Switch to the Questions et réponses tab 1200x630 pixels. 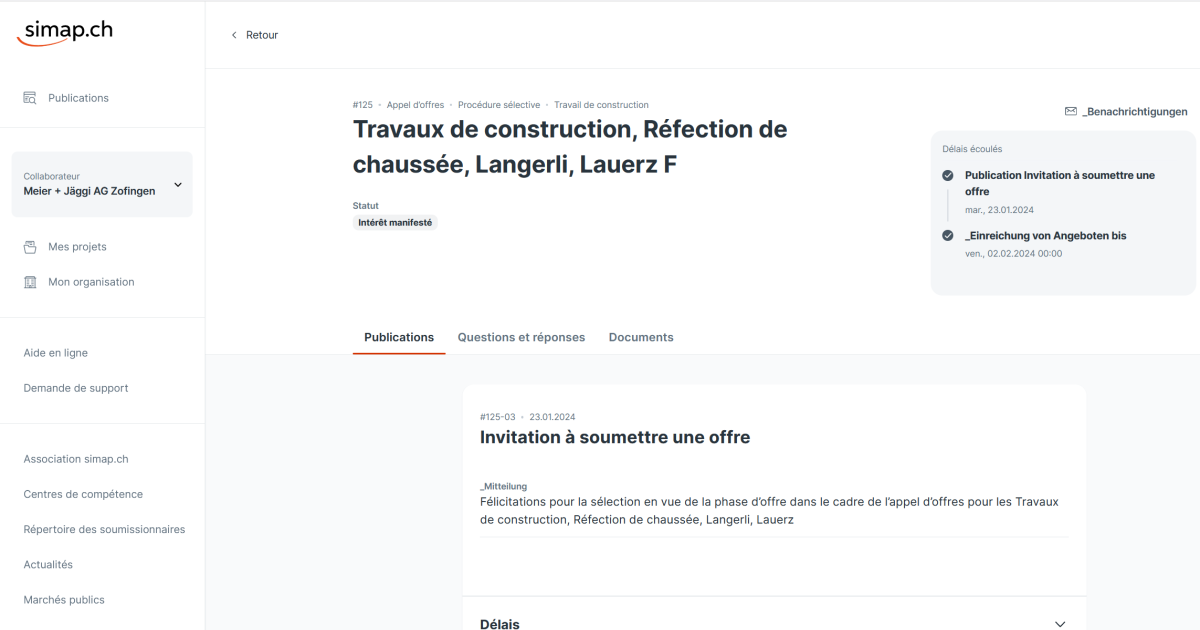[521, 337]
